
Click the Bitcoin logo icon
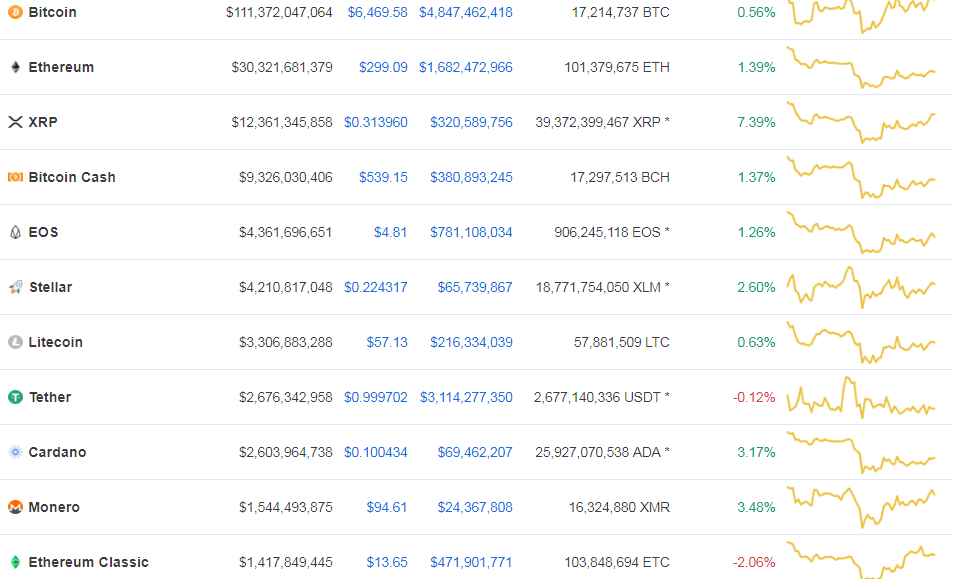coord(15,12)
